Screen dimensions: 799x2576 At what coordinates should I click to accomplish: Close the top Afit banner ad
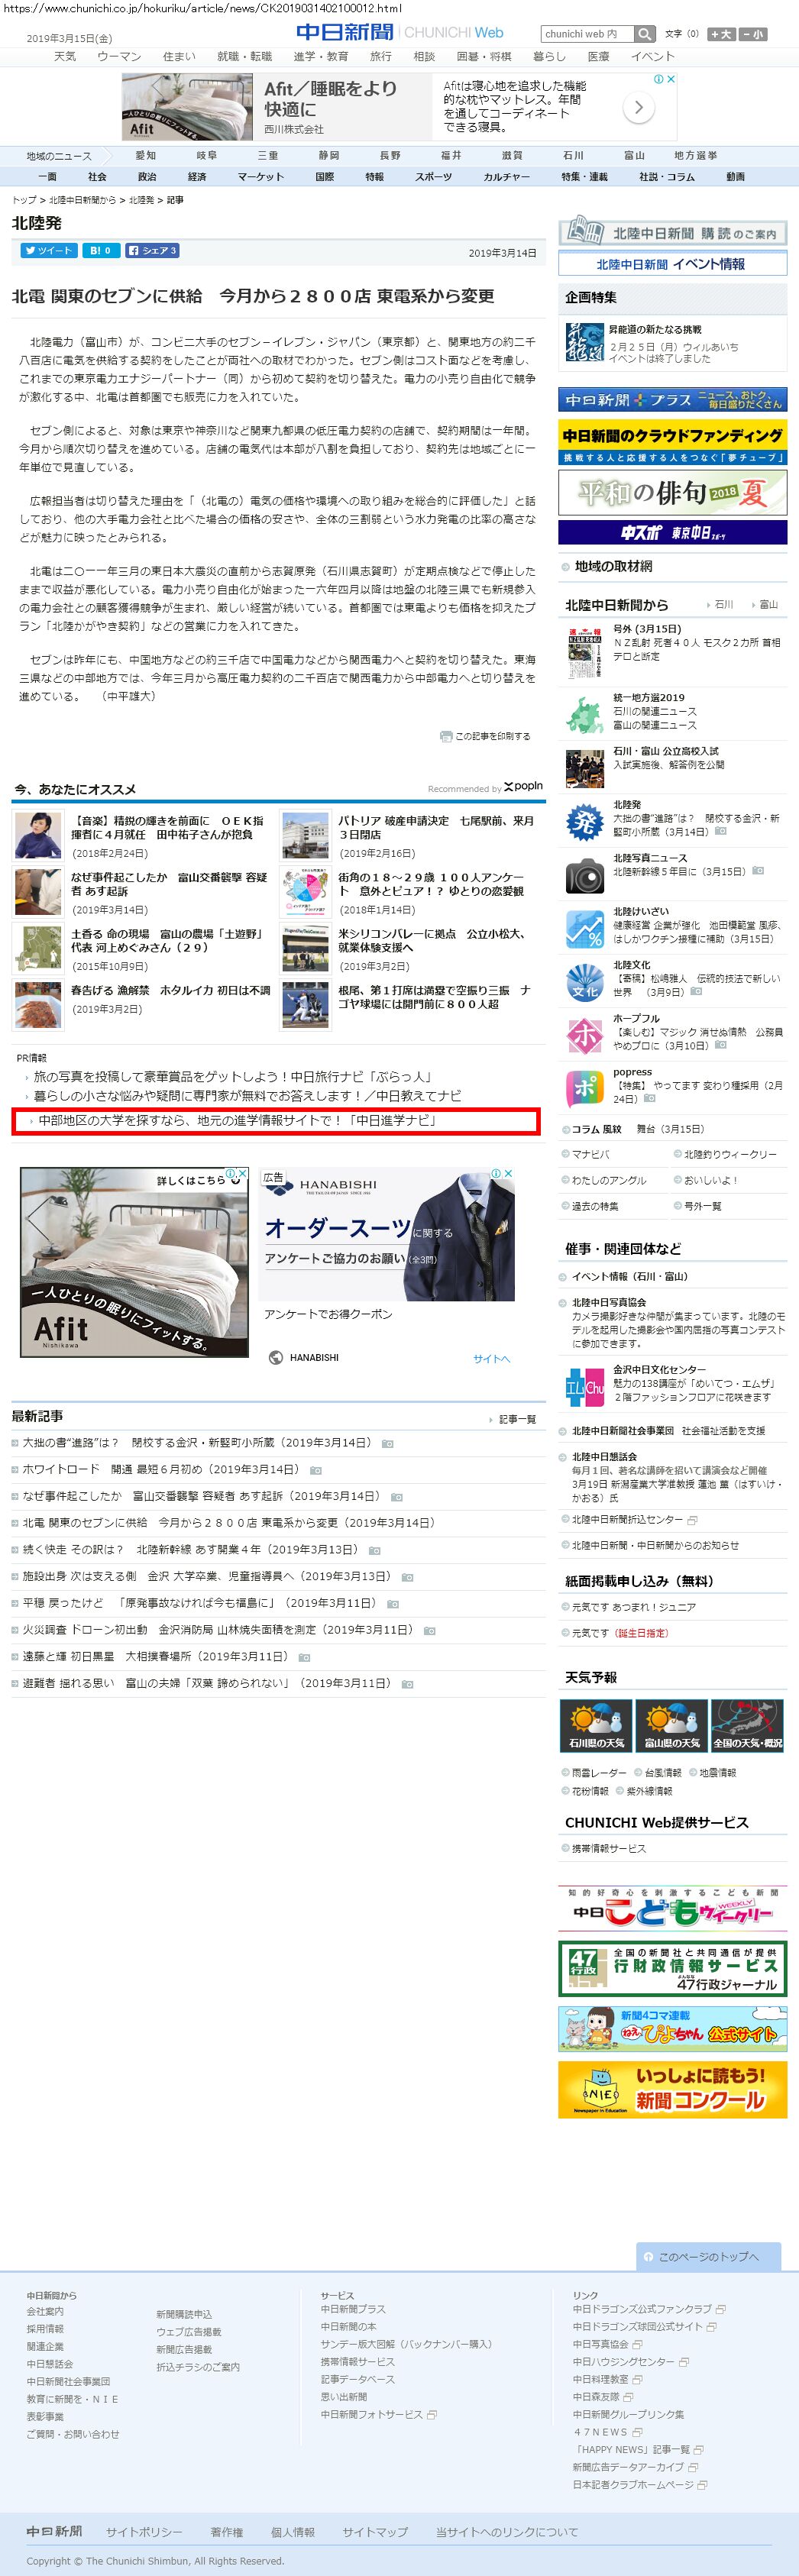[x=671, y=79]
